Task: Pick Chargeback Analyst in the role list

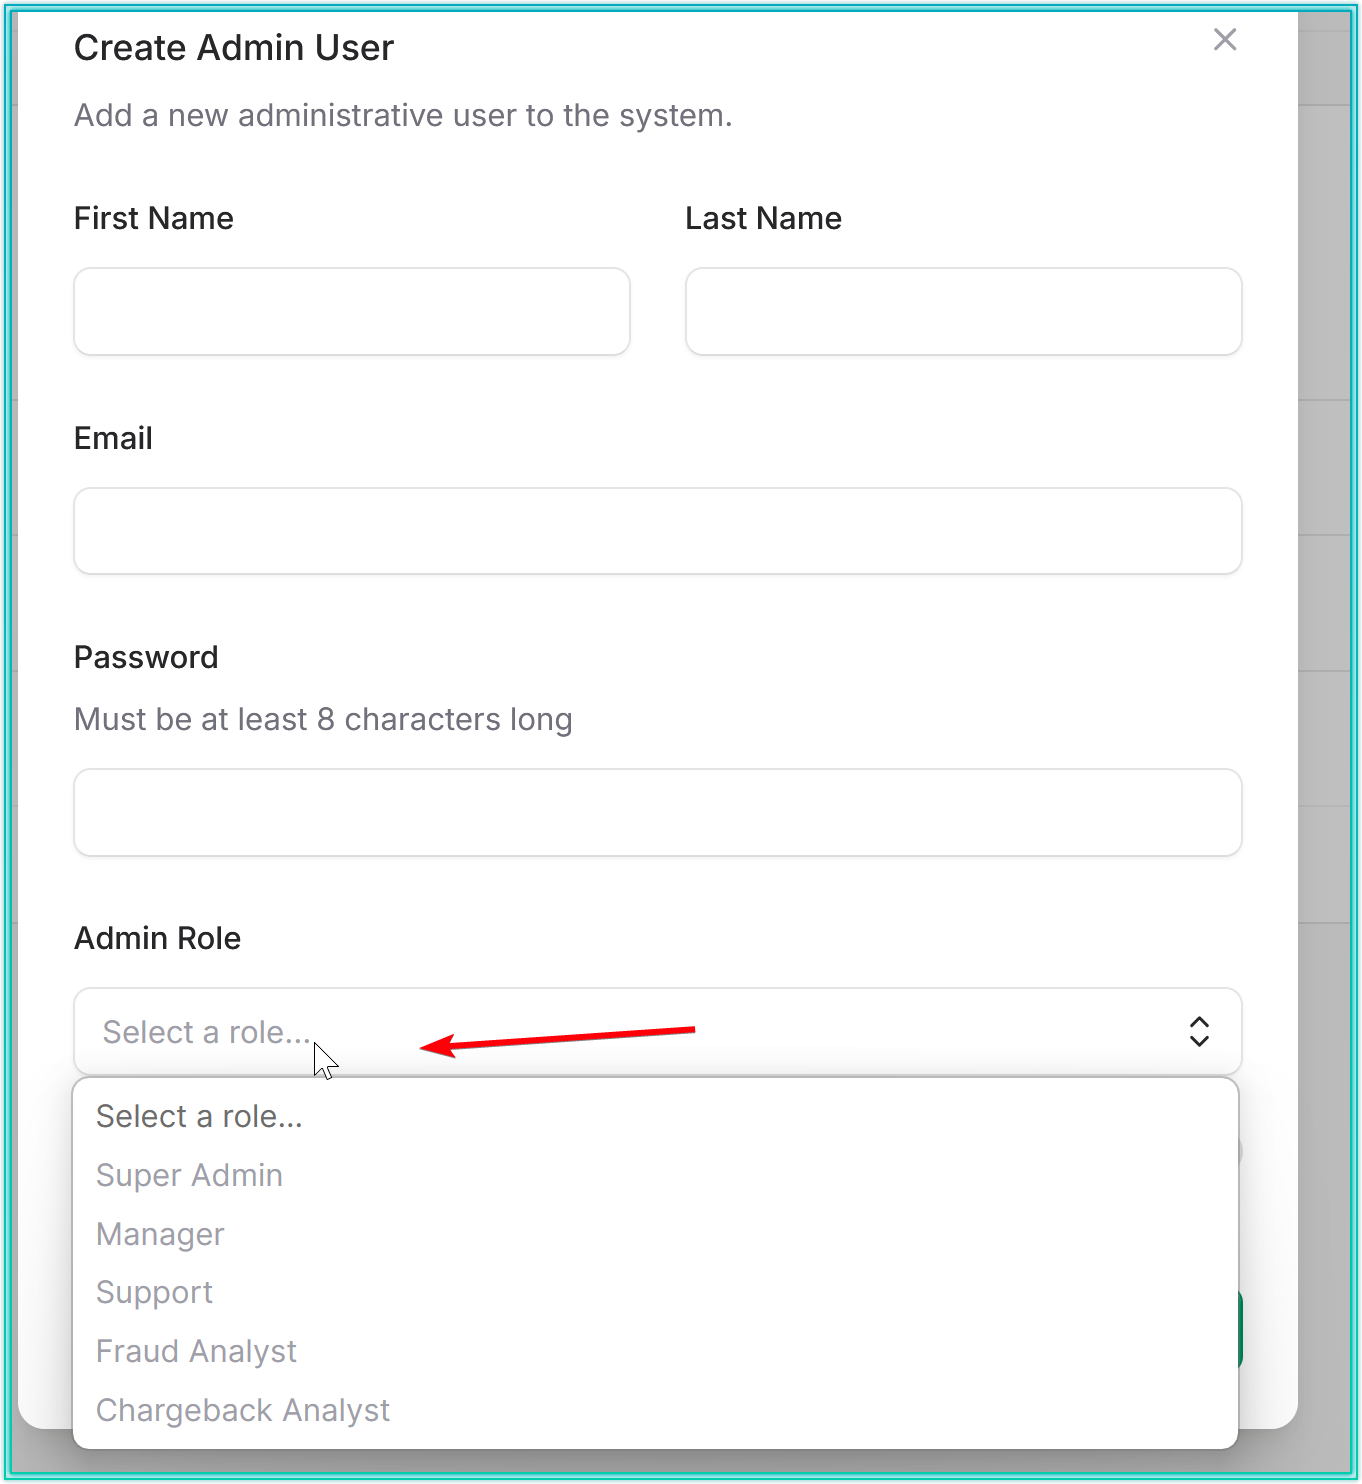Action: pyautogui.click(x=243, y=1410)
